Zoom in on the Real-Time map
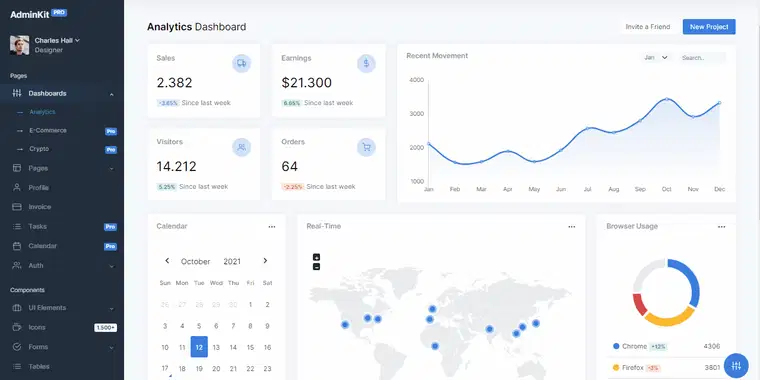This screenshot has height=380, width=760. point(317,257)
